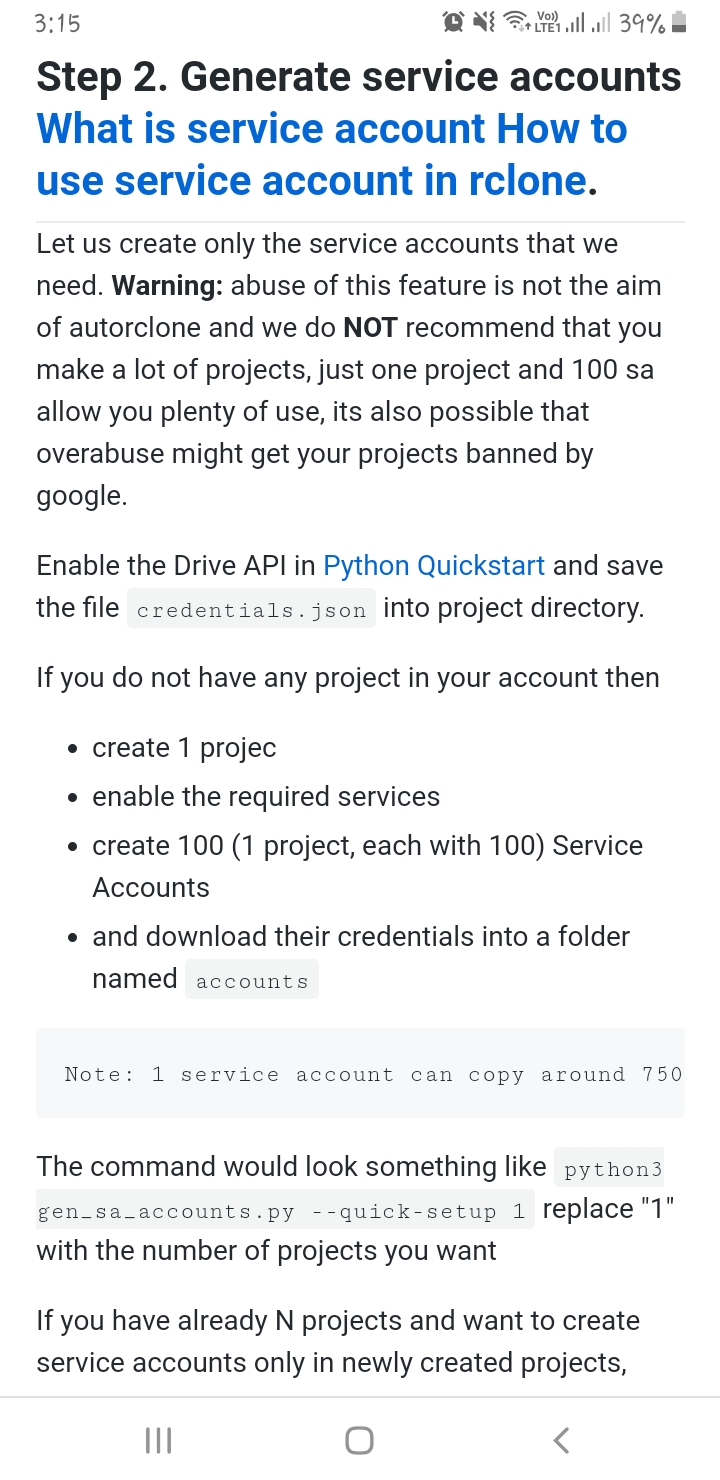
Task: Tap the Wi-Fi signal icon
Action: [x=517, y=23]
